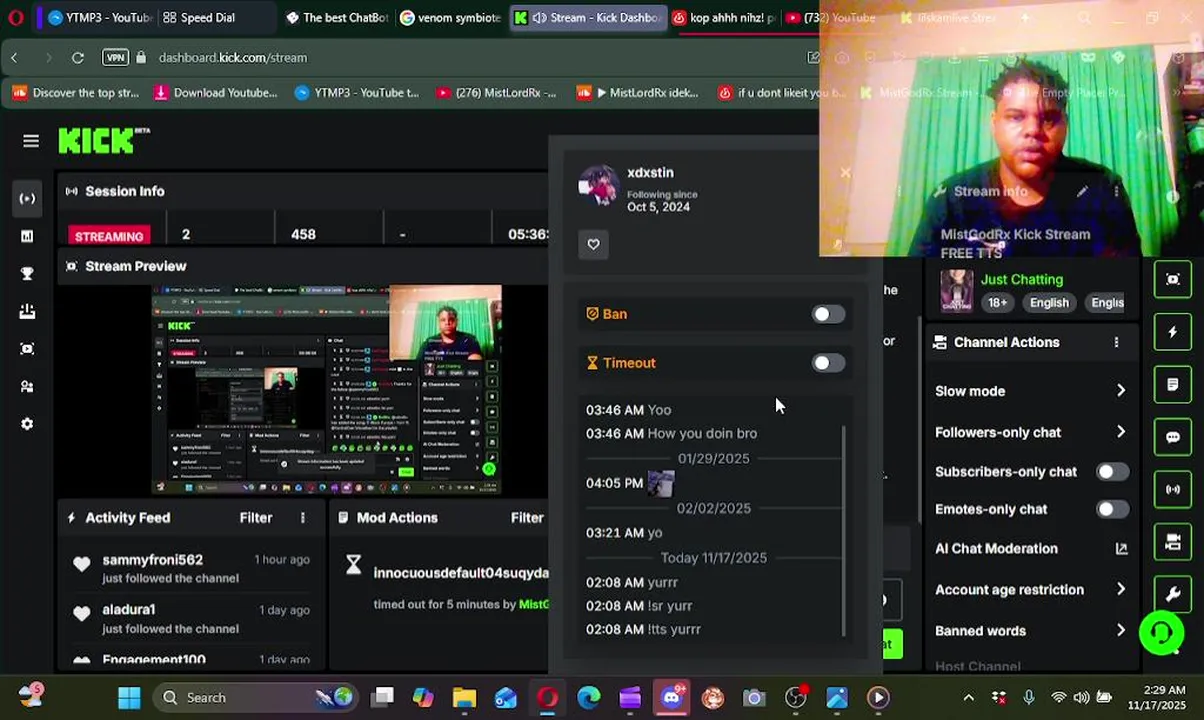The image size is (1204, 720).
Task: Select aladura1 follow entry
Action: [192, 619]
